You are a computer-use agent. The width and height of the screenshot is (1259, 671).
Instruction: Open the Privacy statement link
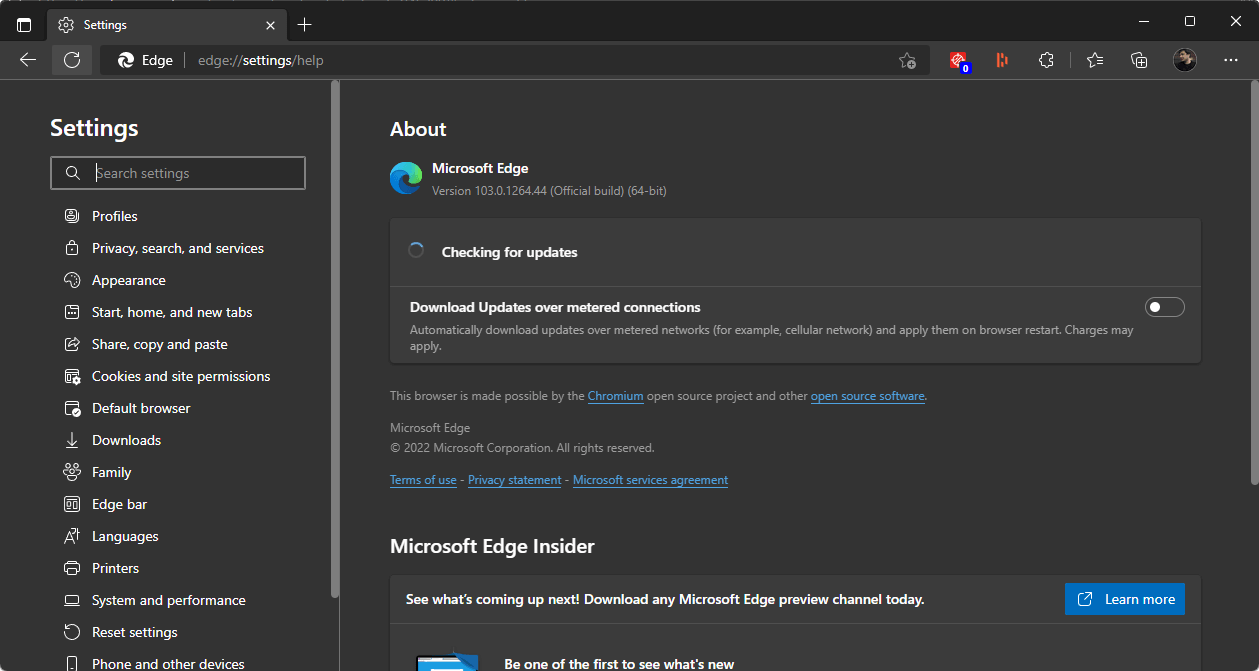[x=514, y=480]
